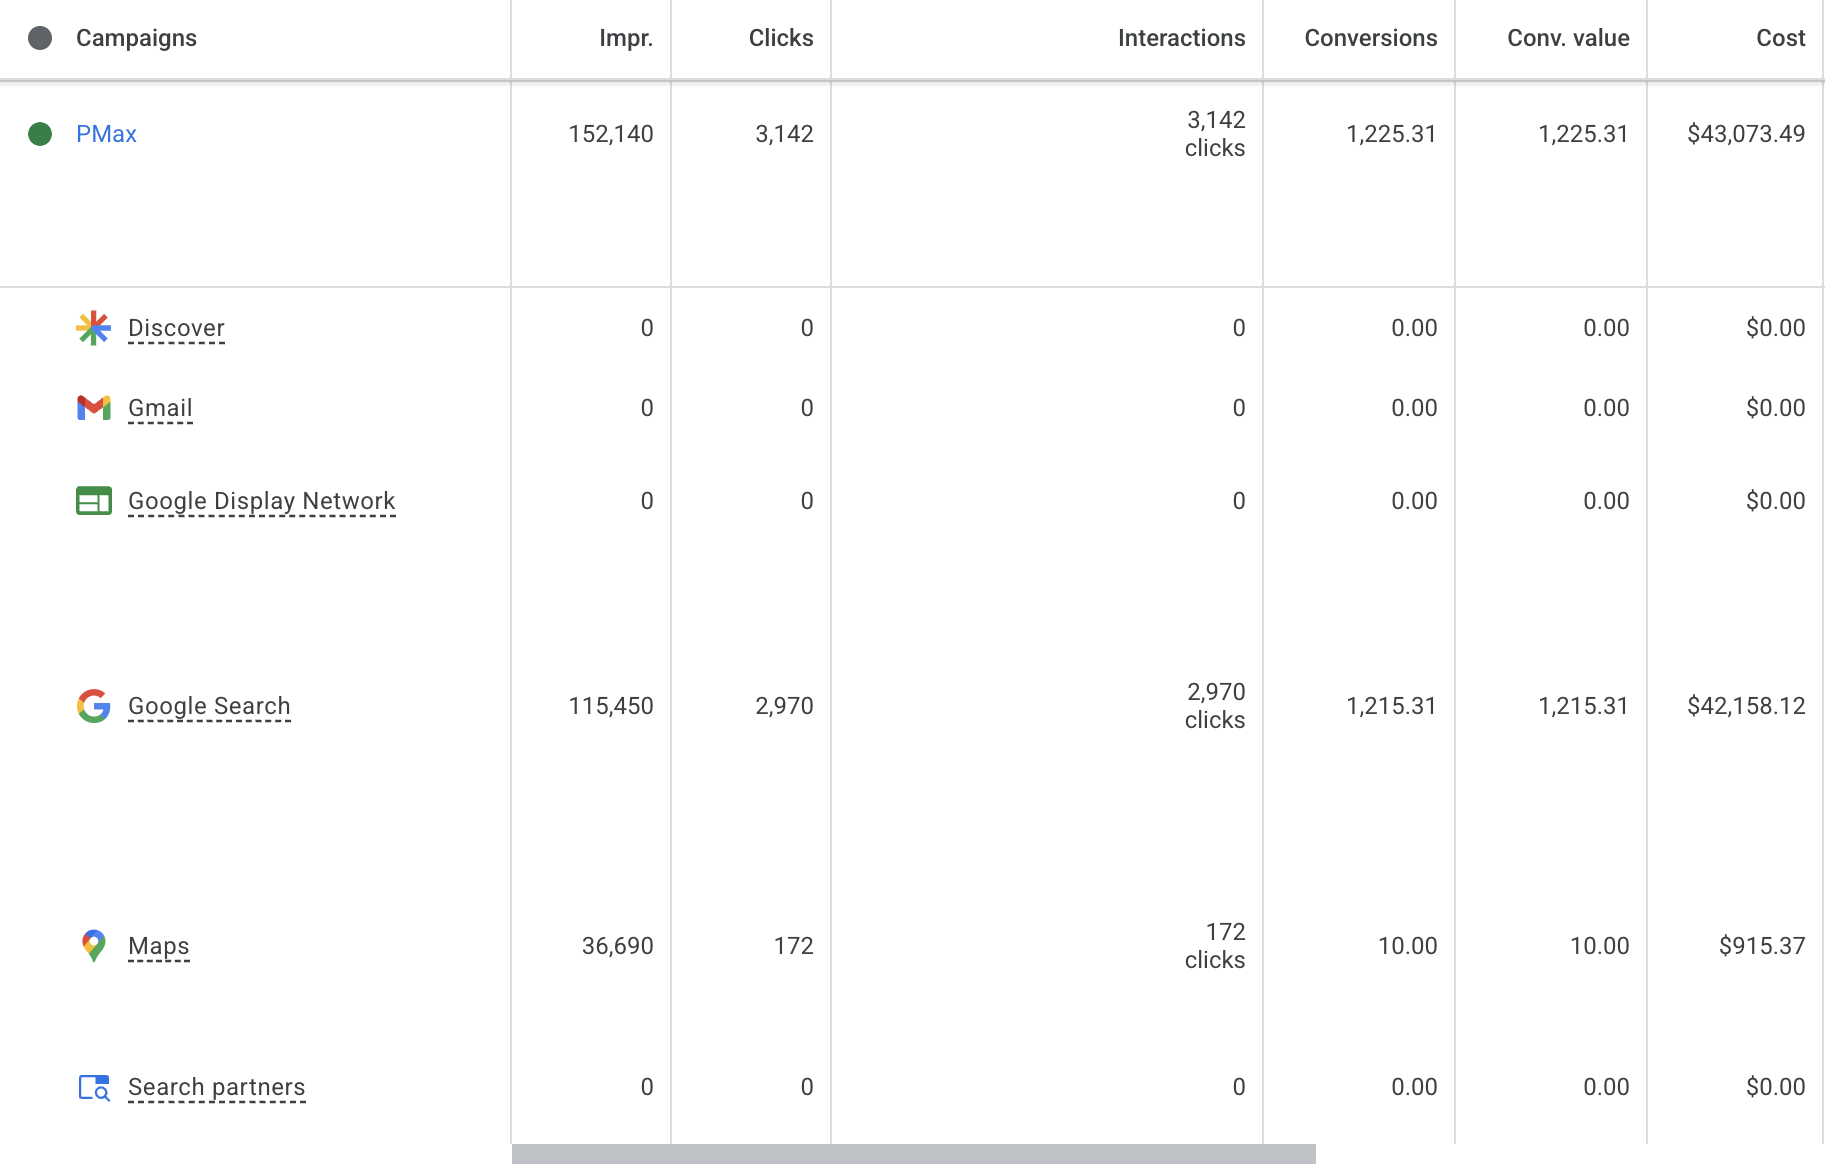Click the Search partners label
The height and width of the screenshot is (1164, 1825).
216,1087
